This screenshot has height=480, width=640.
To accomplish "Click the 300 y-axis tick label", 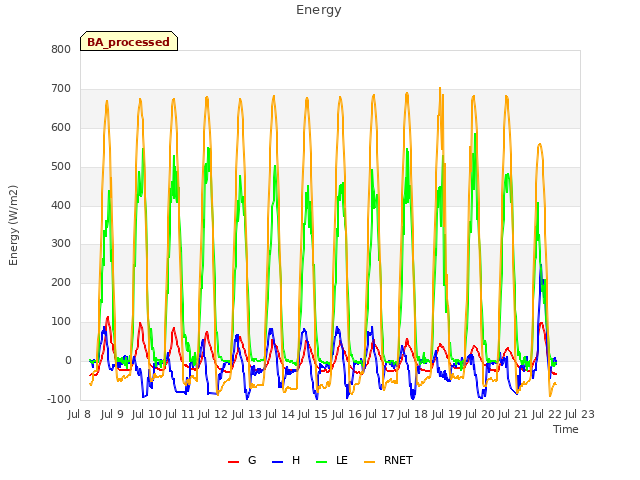I will (x=61, y=244).
